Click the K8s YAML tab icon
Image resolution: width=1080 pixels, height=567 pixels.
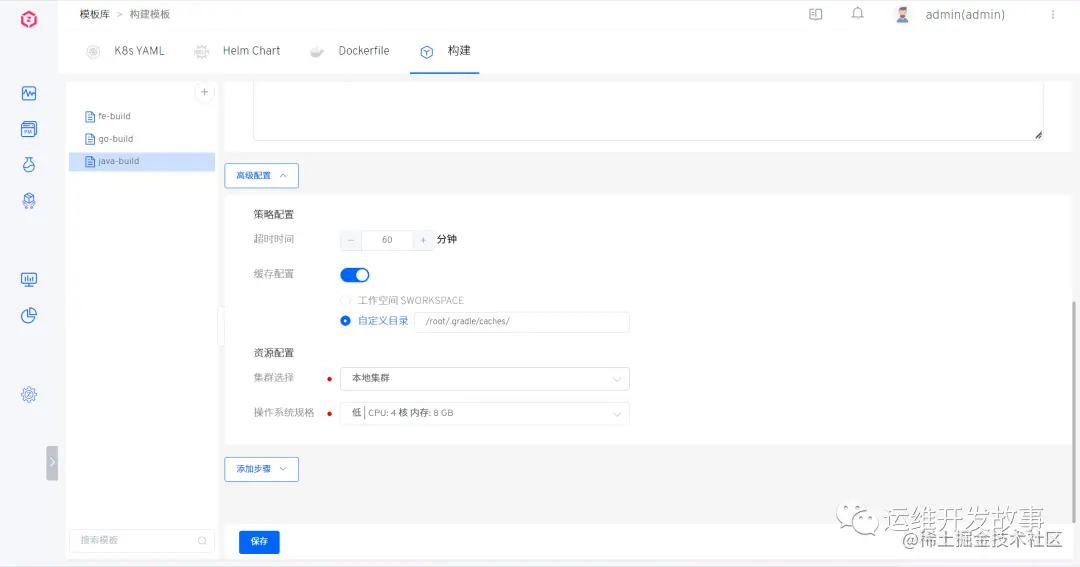click(x=93, y=52)
